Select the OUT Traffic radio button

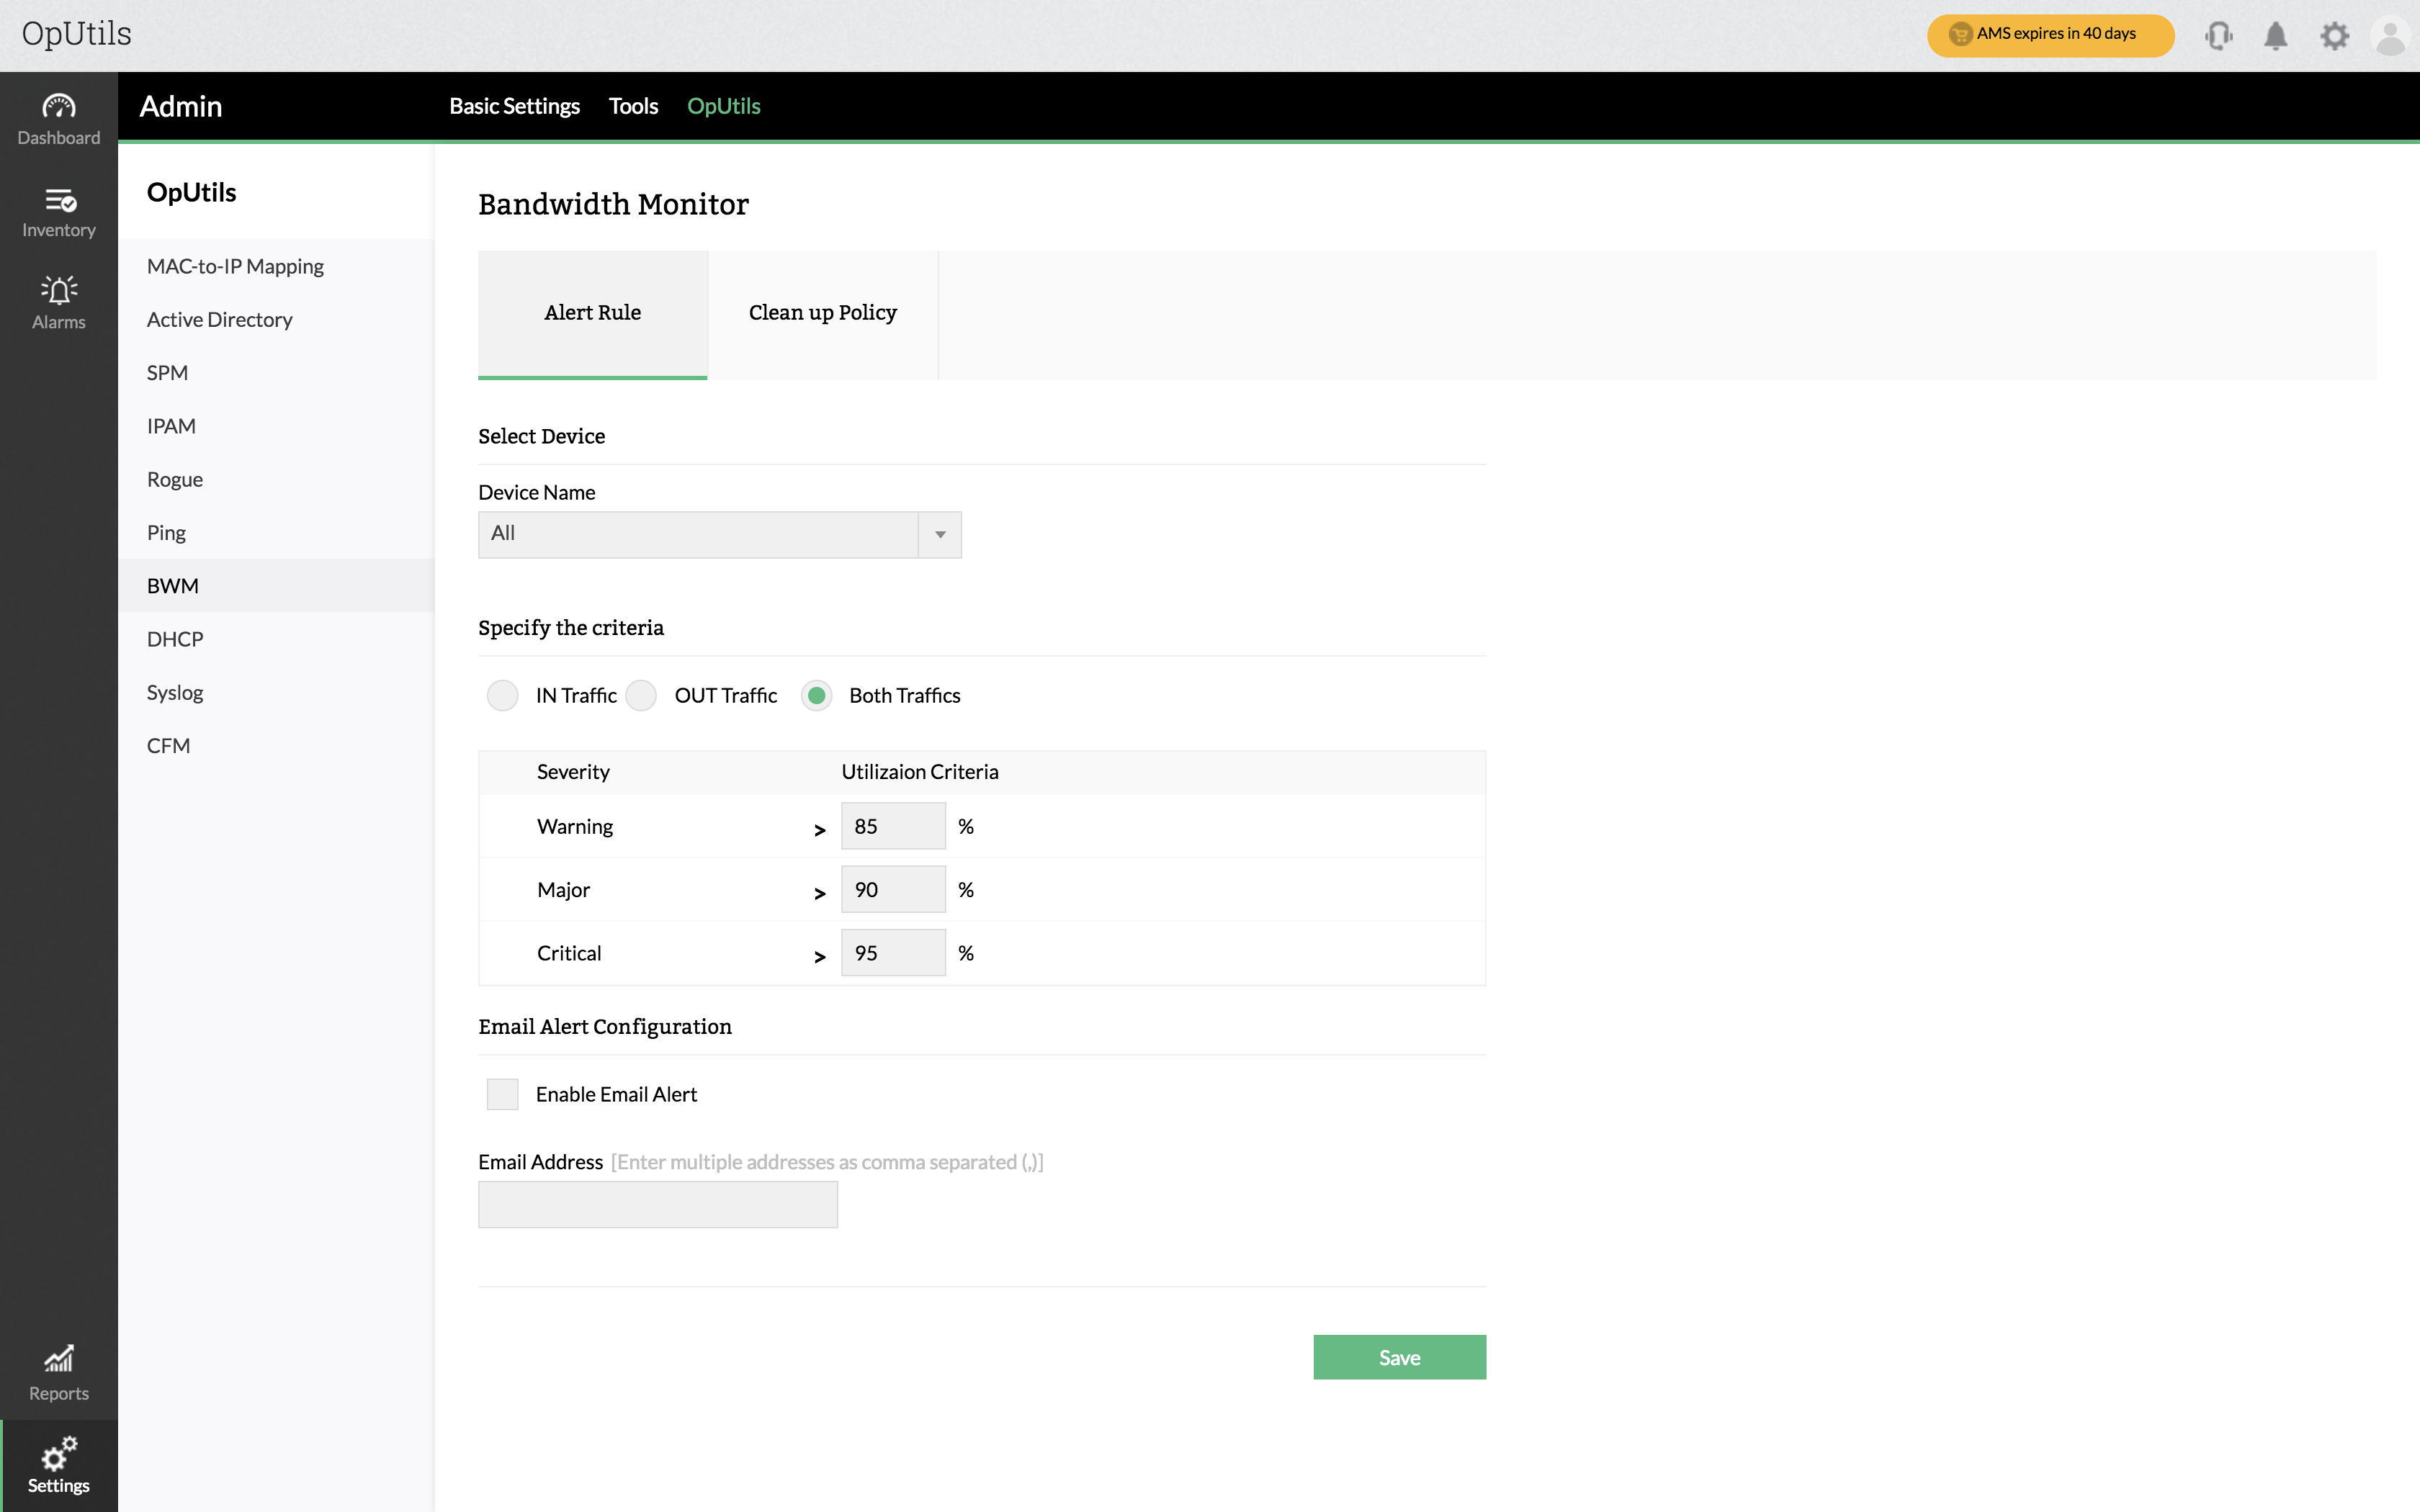coord(641,695)
